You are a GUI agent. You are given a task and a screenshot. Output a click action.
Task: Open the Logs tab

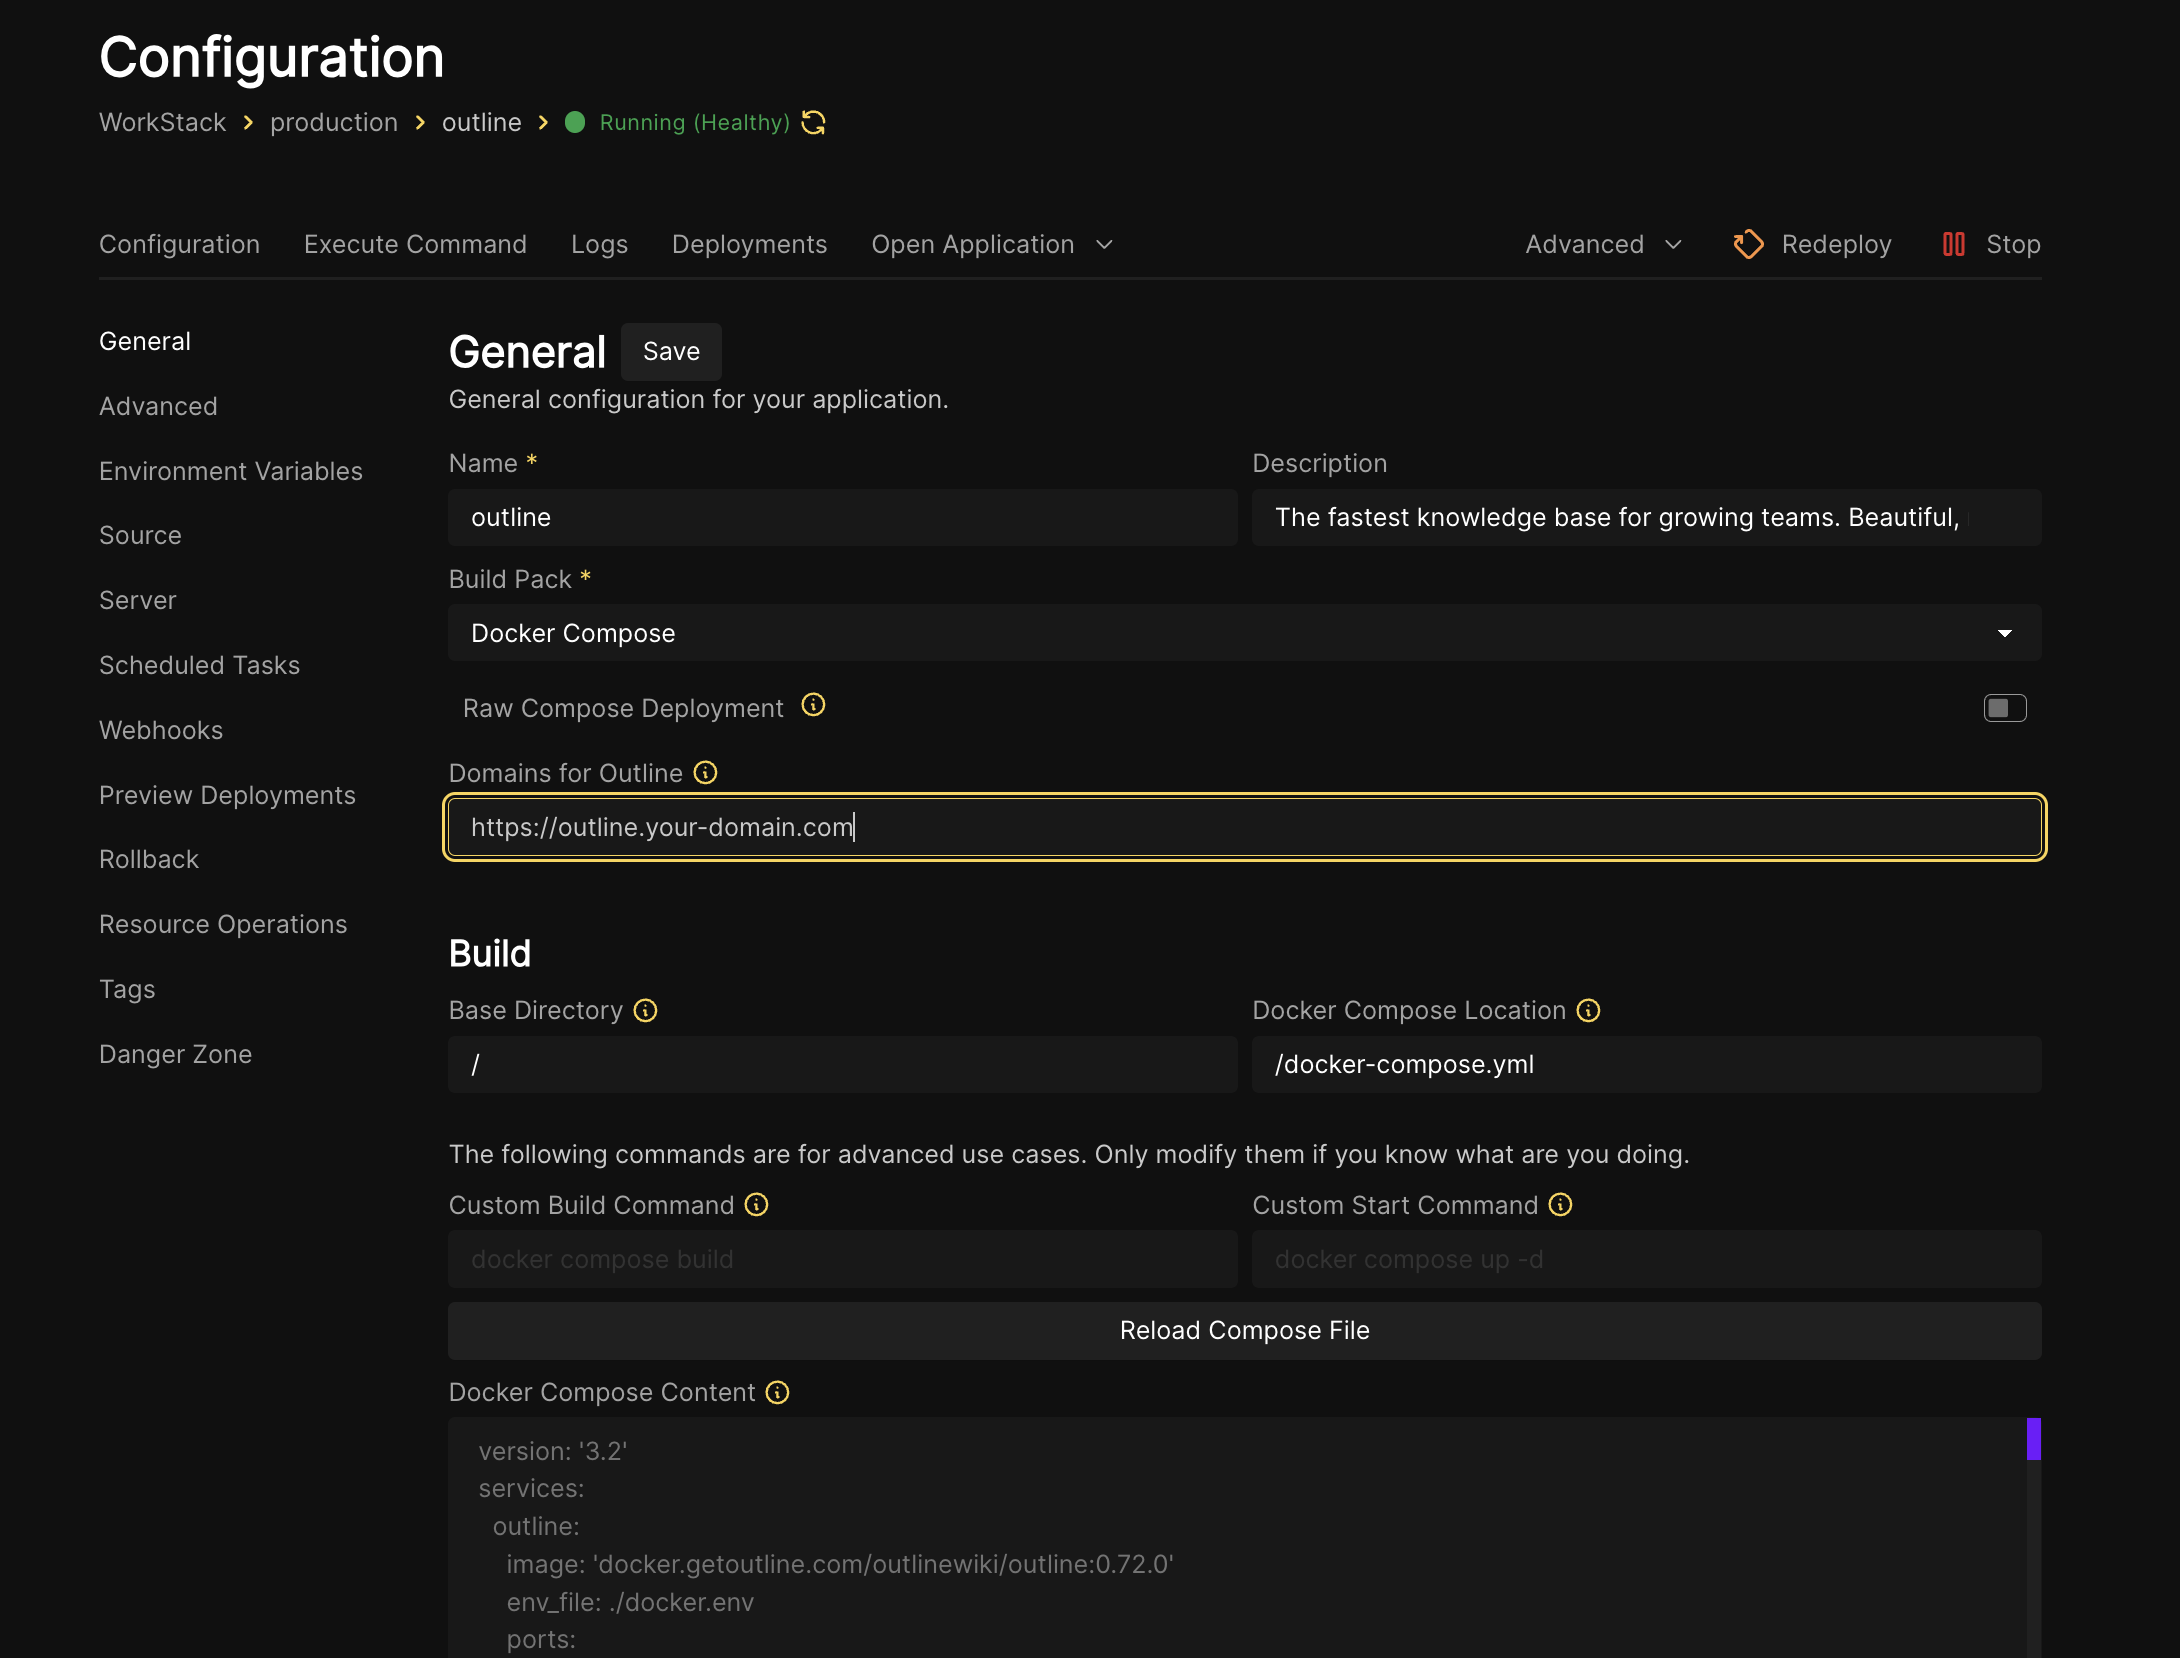point(599,245)
